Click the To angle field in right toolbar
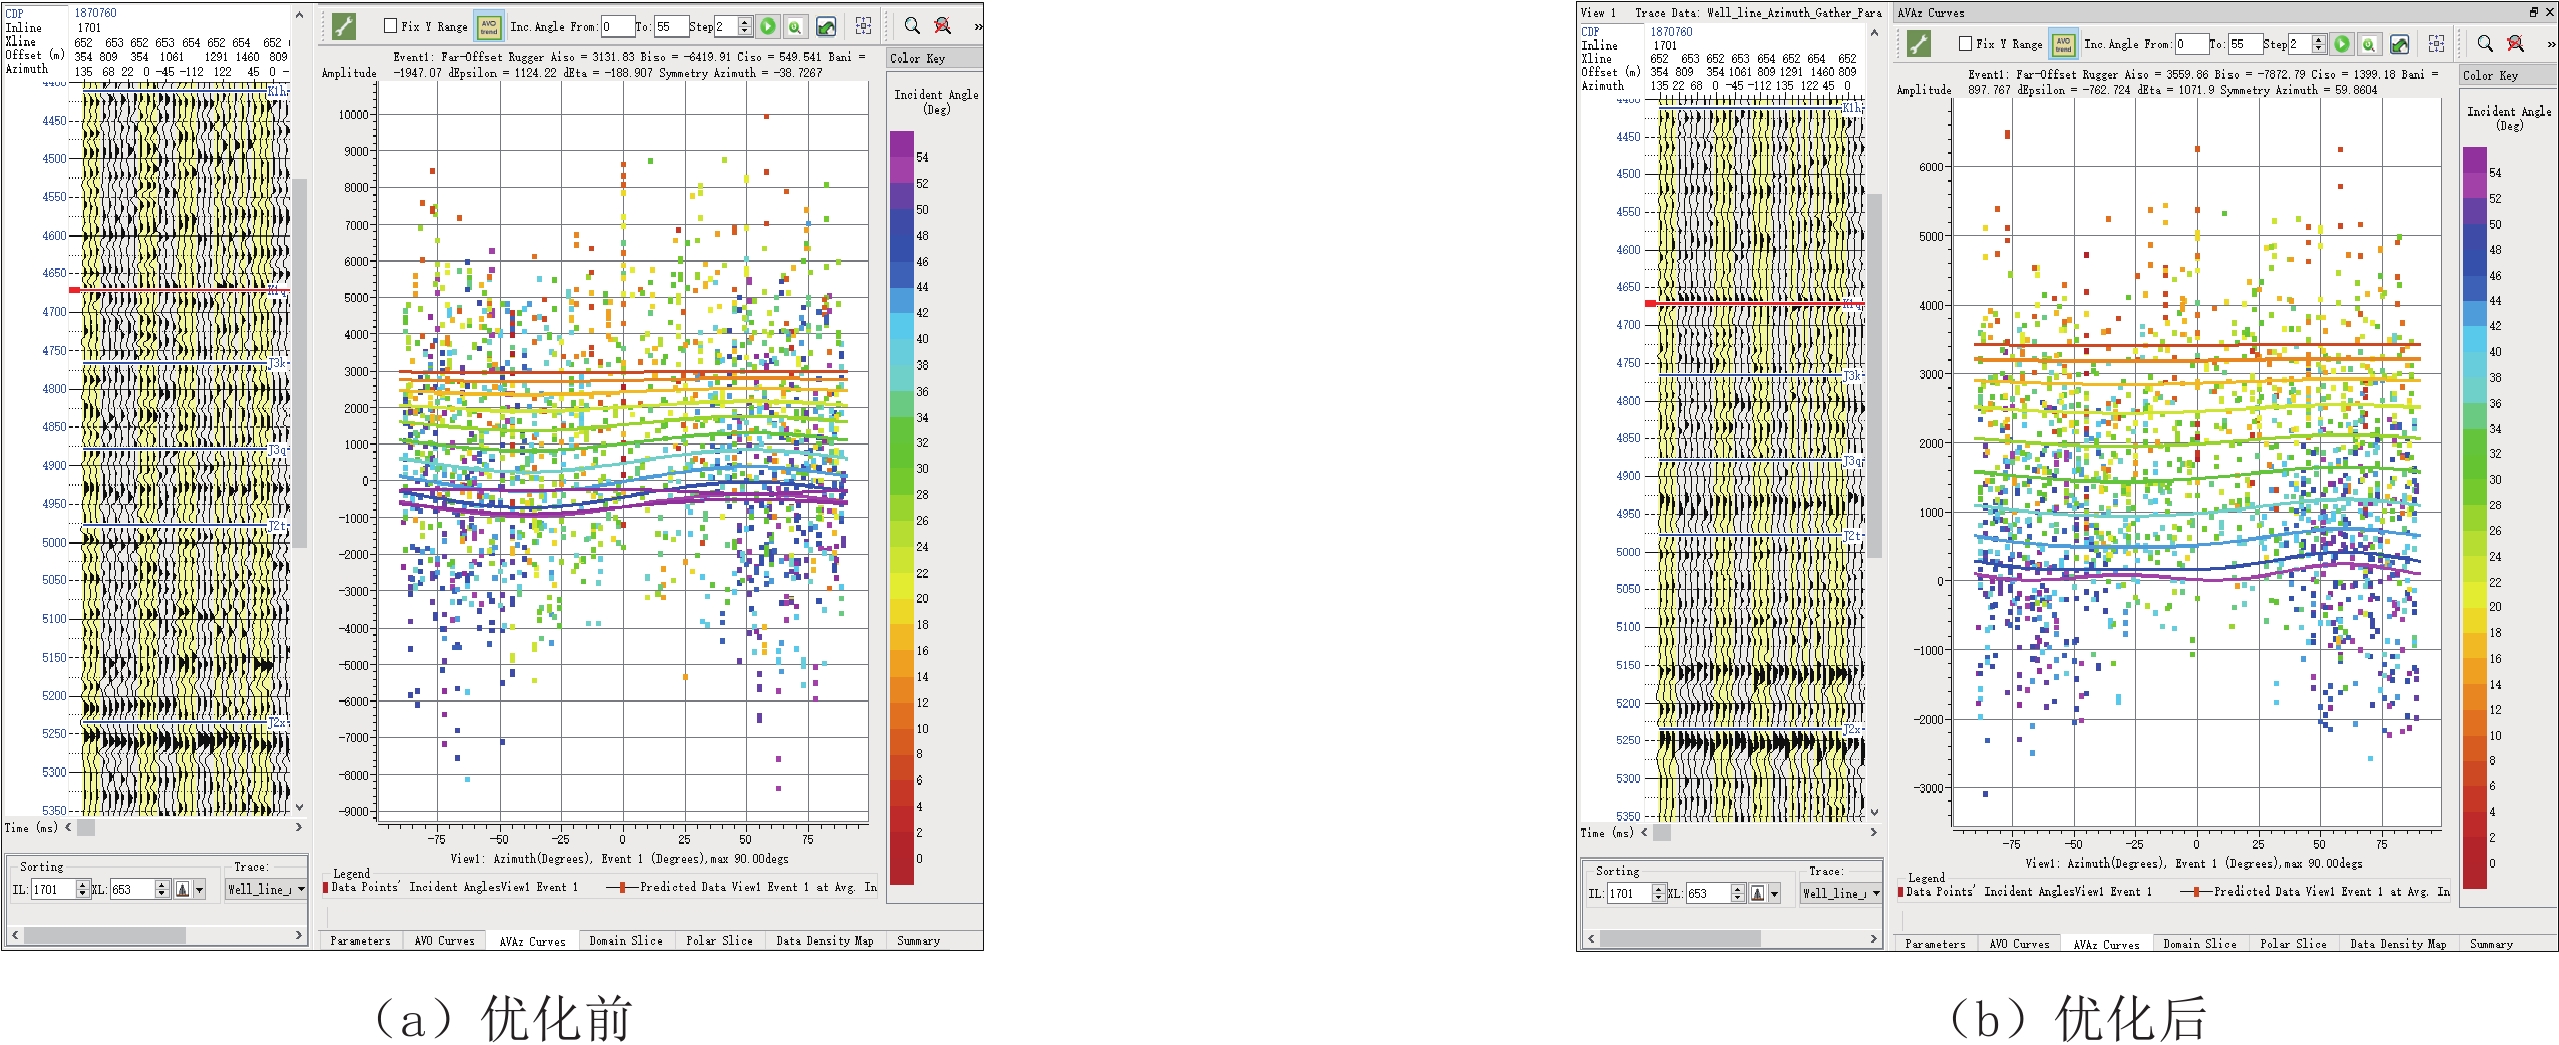Viewport: 2559px width, 1045px height. [2245, 44]
